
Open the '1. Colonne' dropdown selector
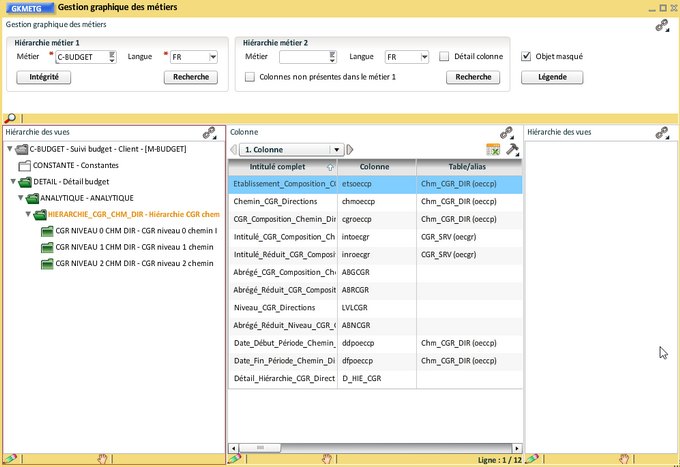pyautogui.click(x=337, y=149)
